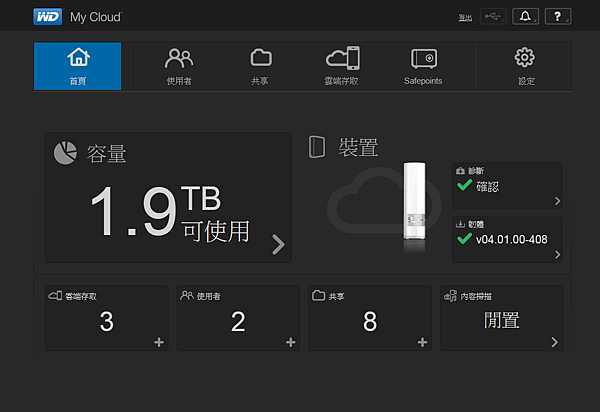Click the diagnostics status 確認 text
Viewport: 600px width, 412px height.
point(488,187)
